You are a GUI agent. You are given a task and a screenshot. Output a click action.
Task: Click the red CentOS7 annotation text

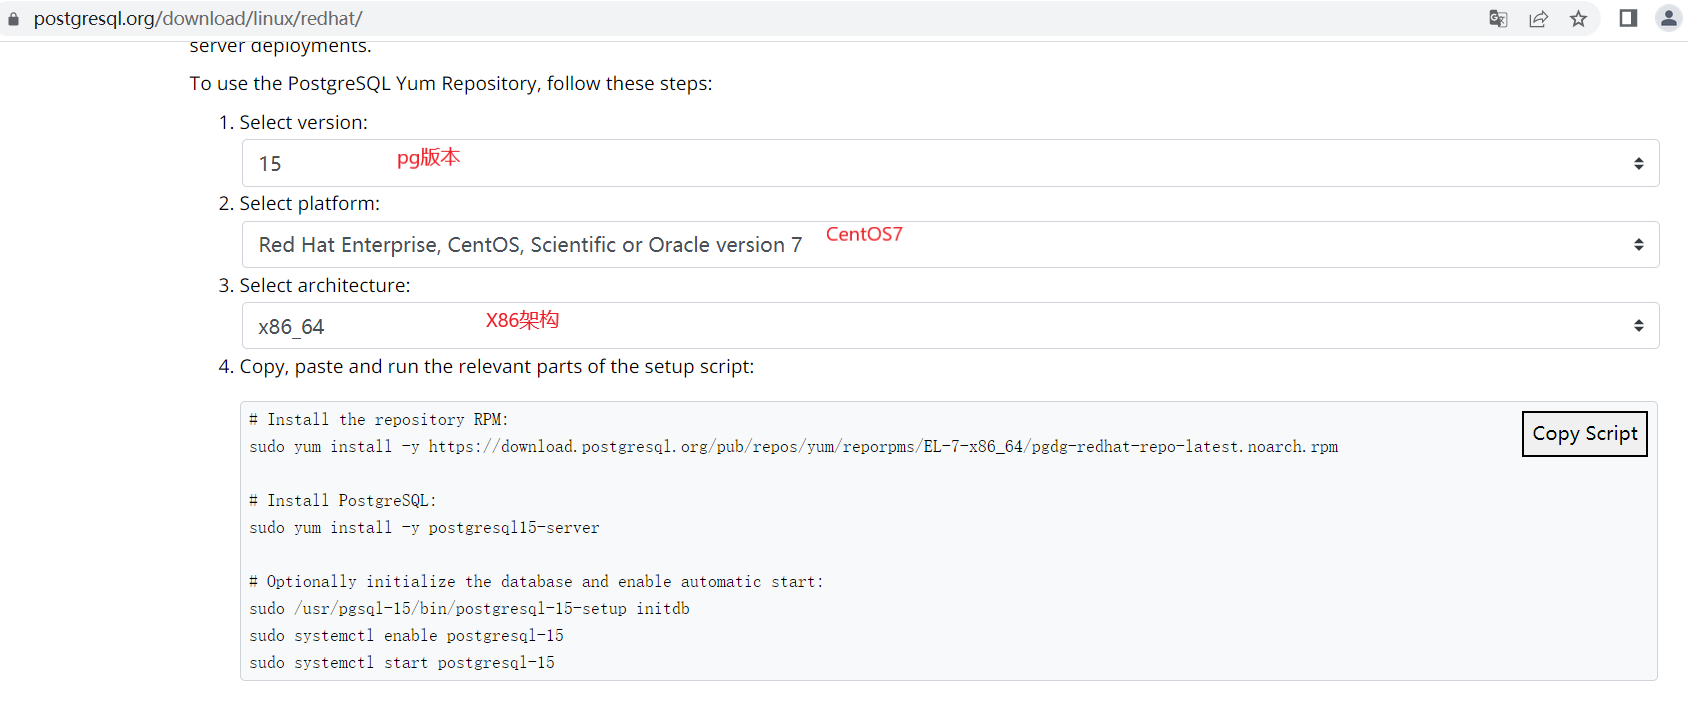[864, 234]
